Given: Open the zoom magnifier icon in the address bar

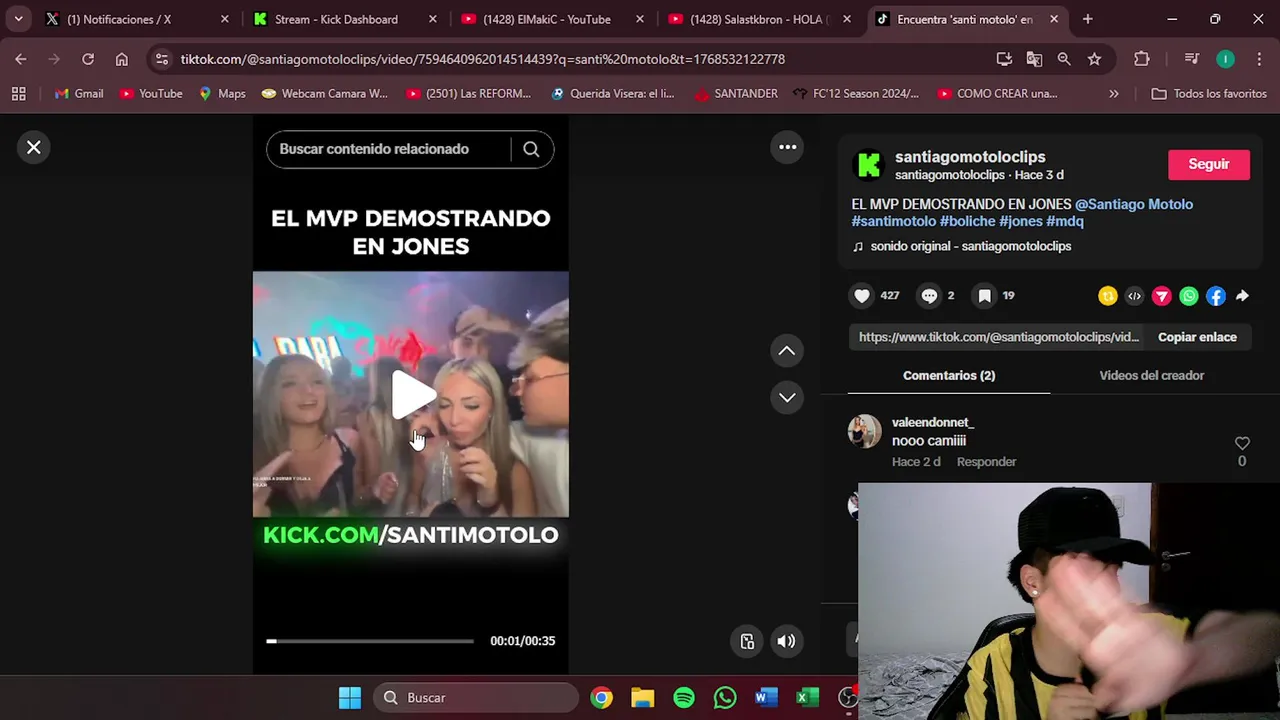Looking at the screenshot, I should tap(1064, 59).
